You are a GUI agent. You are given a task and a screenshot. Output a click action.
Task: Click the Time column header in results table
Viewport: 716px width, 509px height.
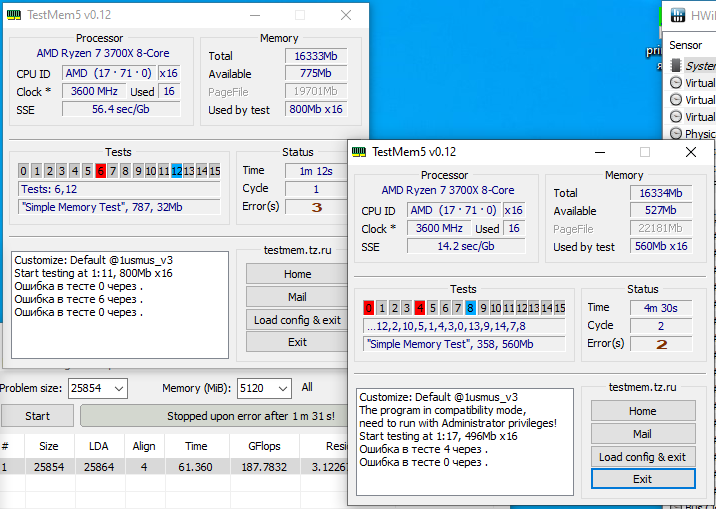tap(196, 446)
